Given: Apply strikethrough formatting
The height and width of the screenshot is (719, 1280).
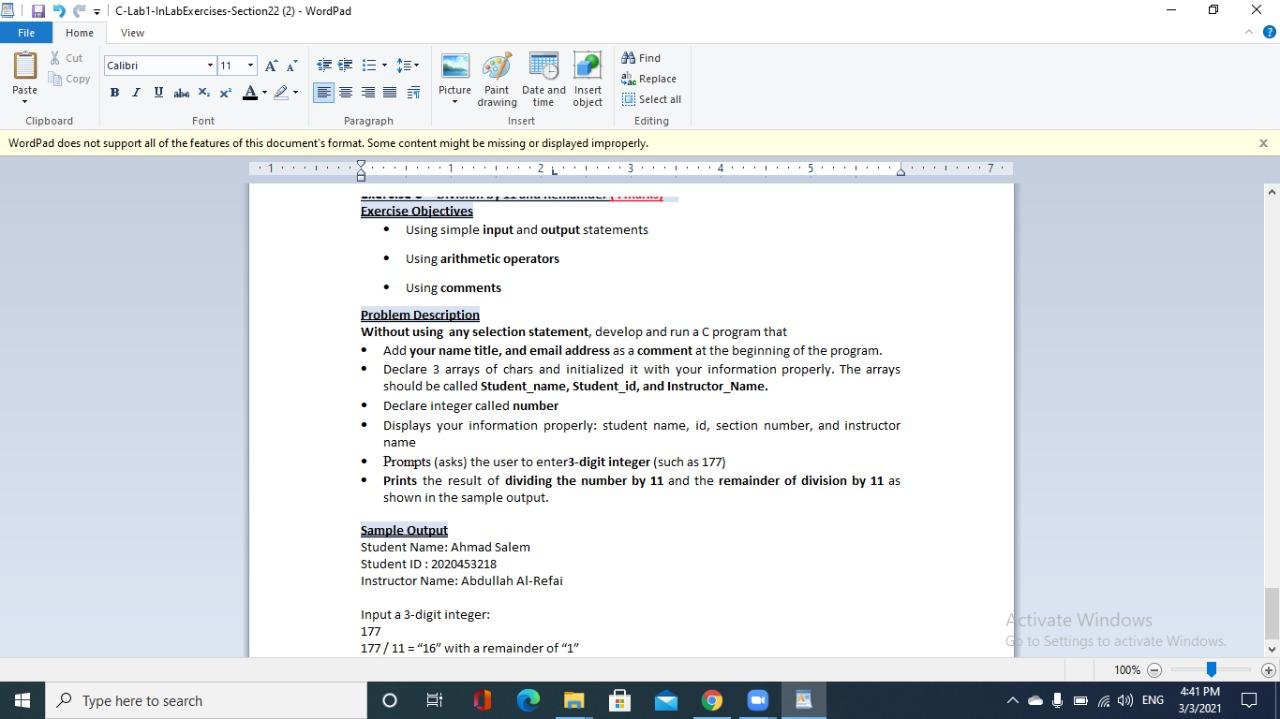Looking at the screenshot, I should pos(181,92).
